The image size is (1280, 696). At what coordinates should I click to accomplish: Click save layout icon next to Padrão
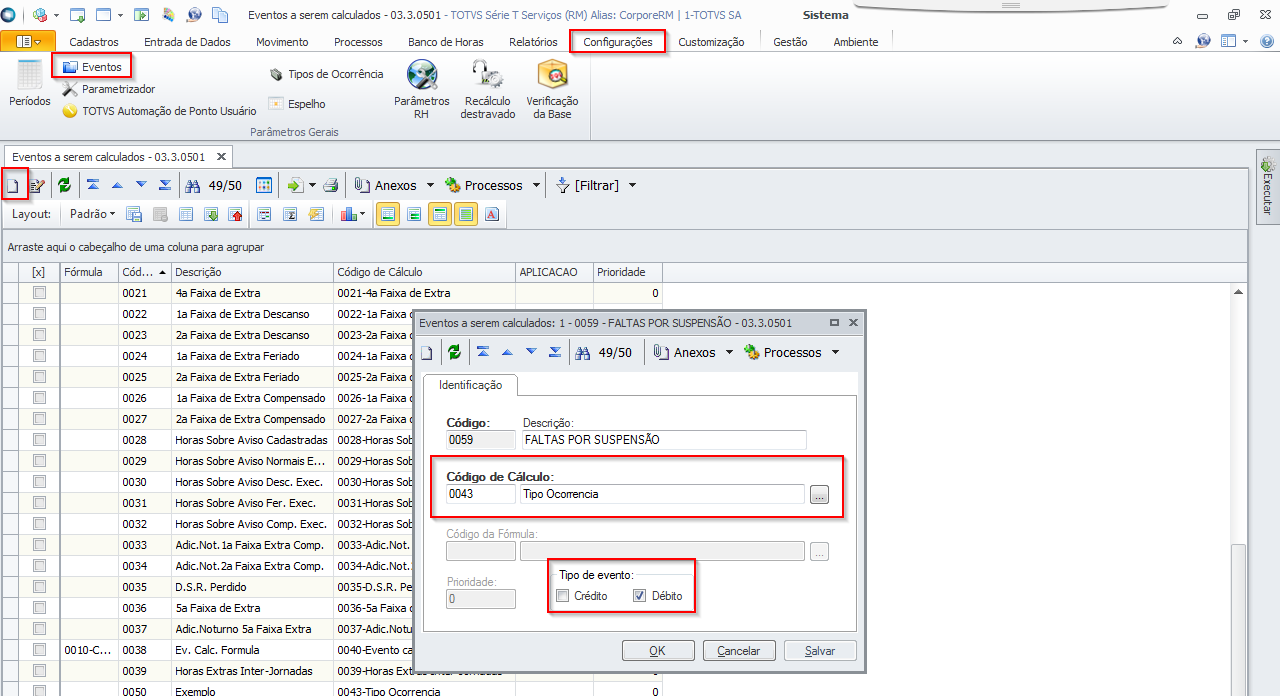[x=134, y=214]
